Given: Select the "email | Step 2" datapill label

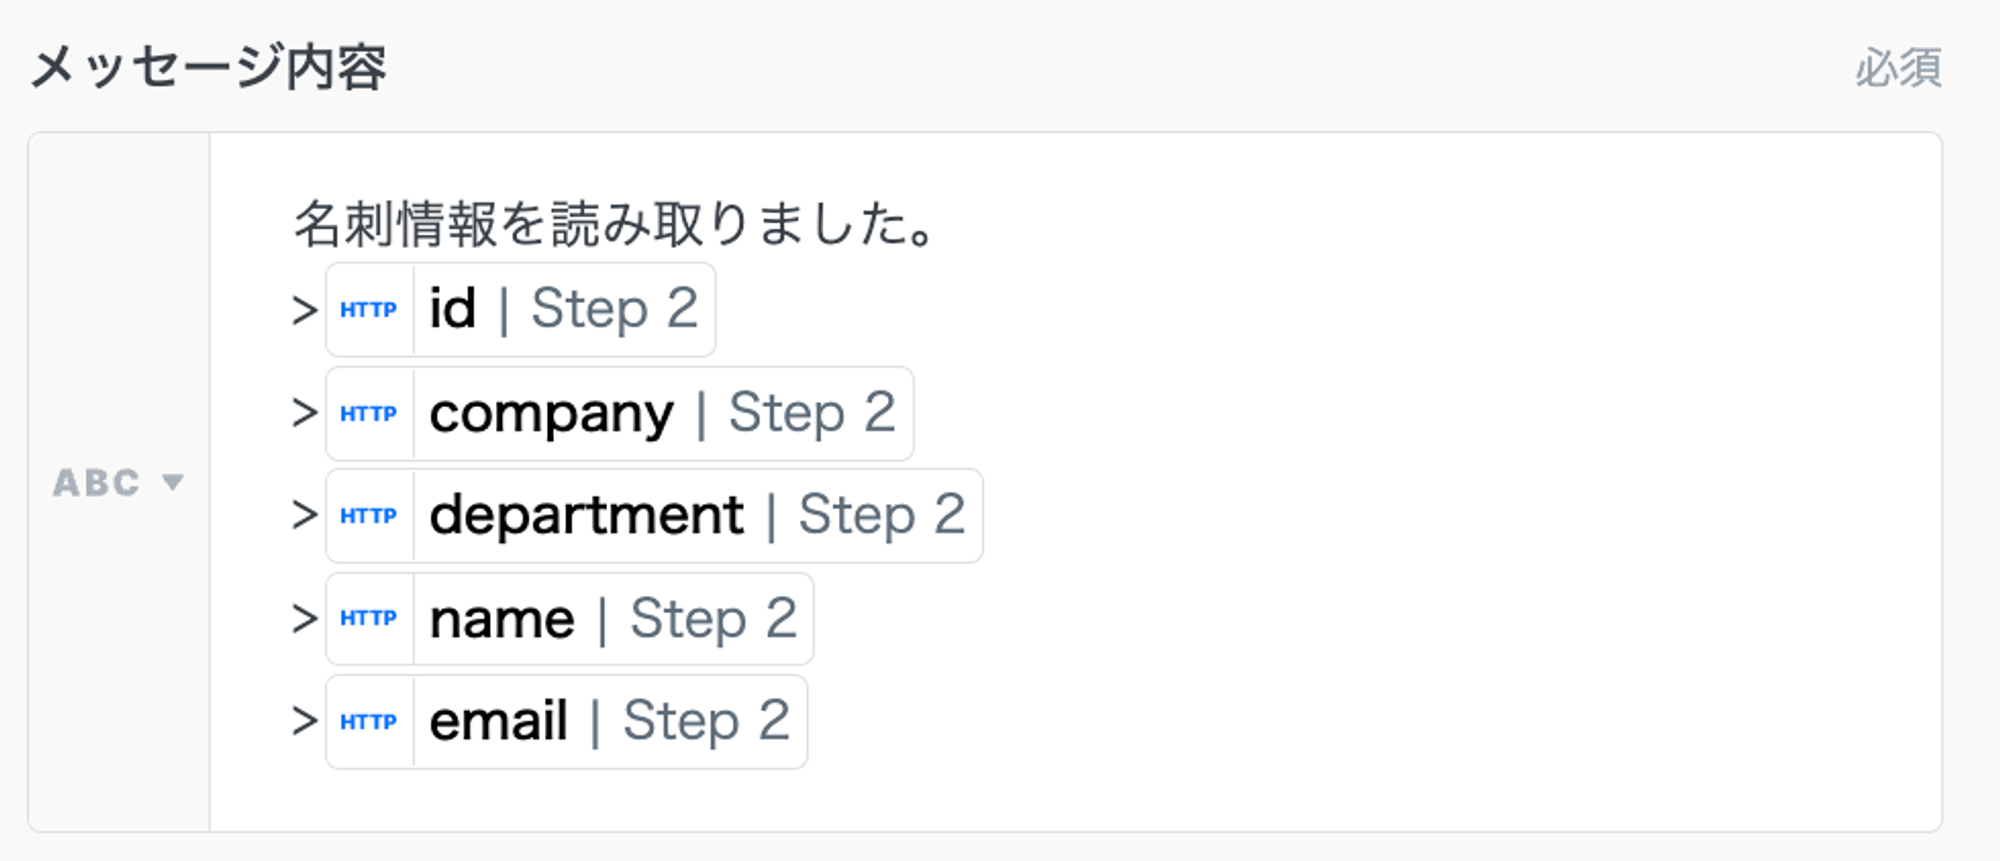Looking at the screenshot, I should pyautogui.click(x=608, y=722).
